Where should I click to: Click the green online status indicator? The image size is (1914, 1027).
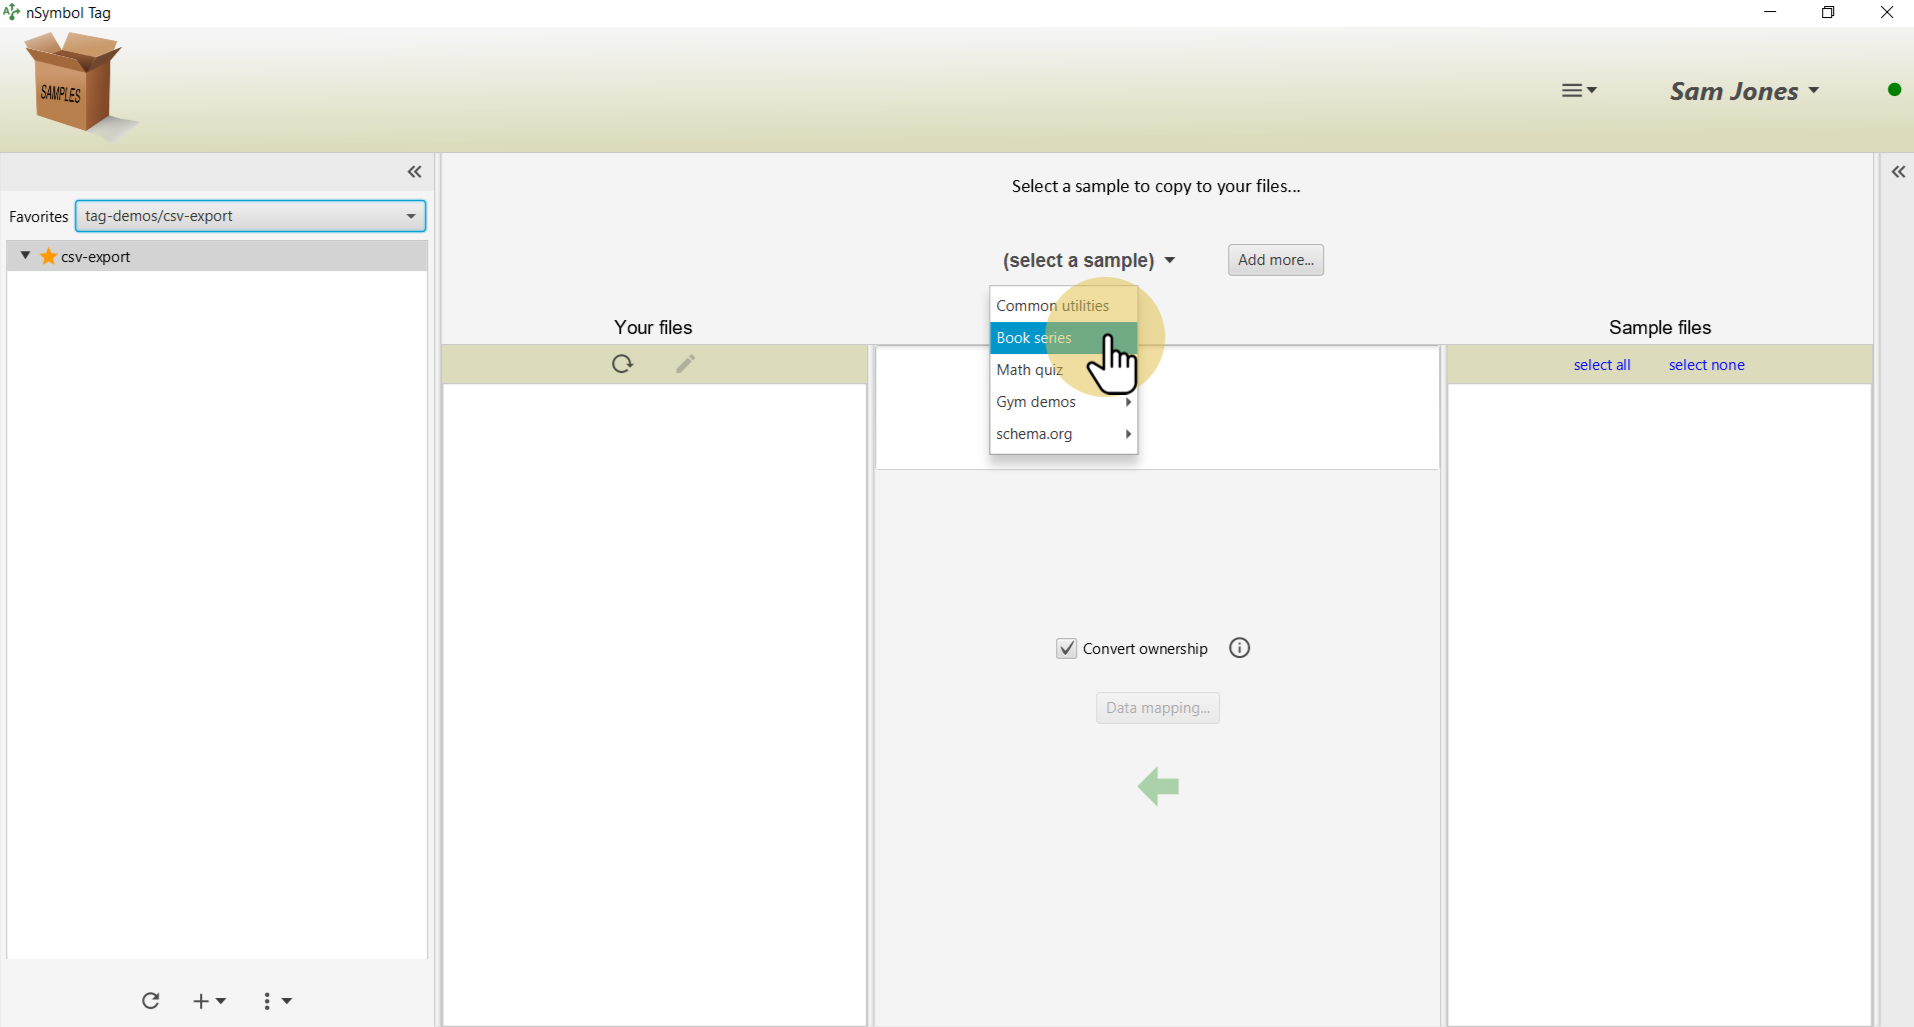[x=1894, y=90]
